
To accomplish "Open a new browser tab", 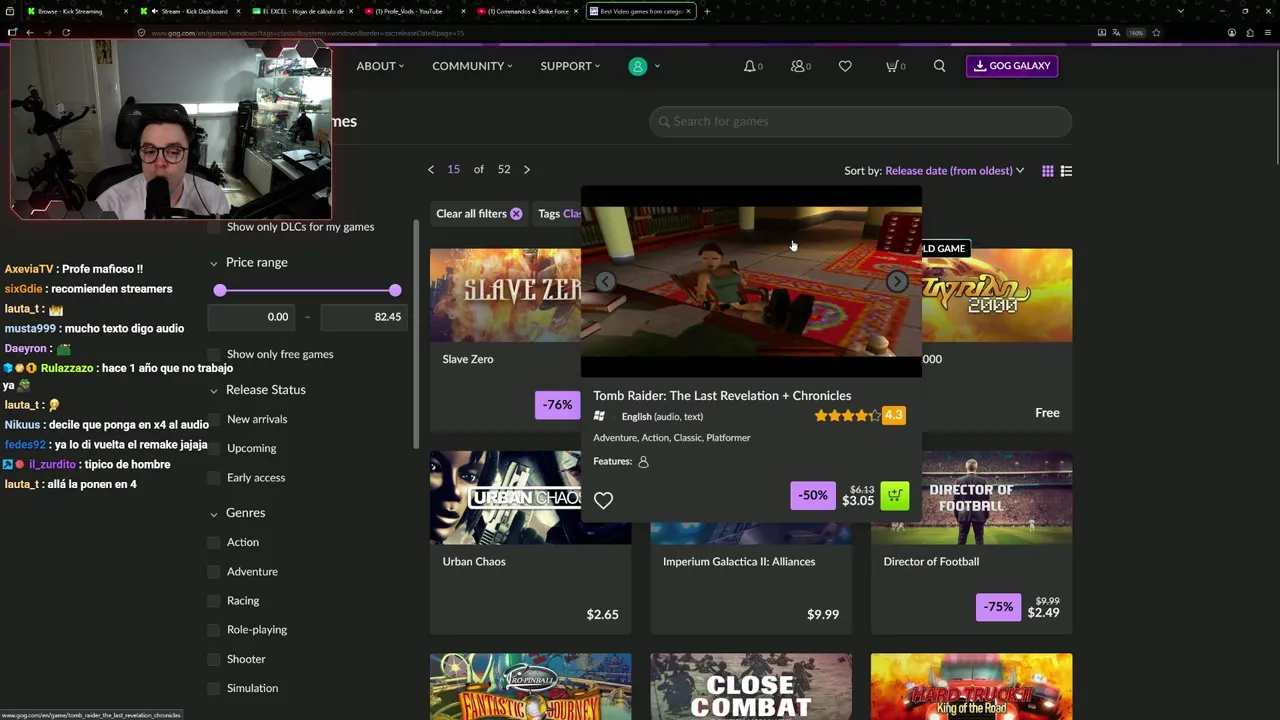I will pyautogui.click(x=707, y=11).
